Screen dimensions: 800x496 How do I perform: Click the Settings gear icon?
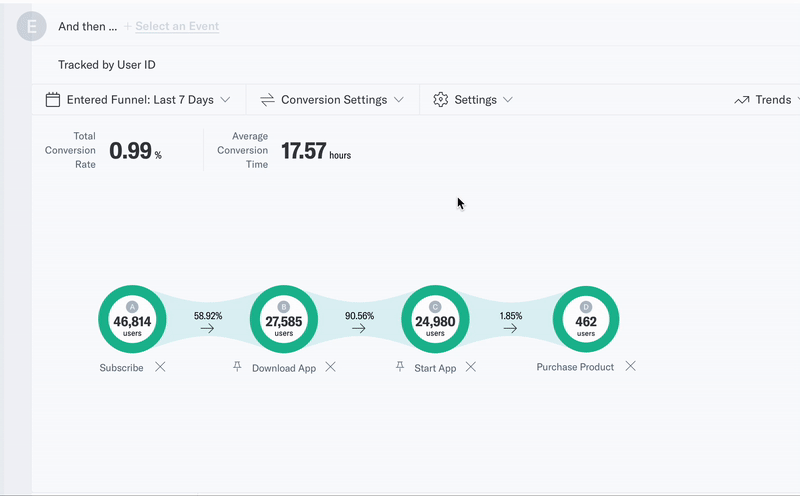coord(440,100)
